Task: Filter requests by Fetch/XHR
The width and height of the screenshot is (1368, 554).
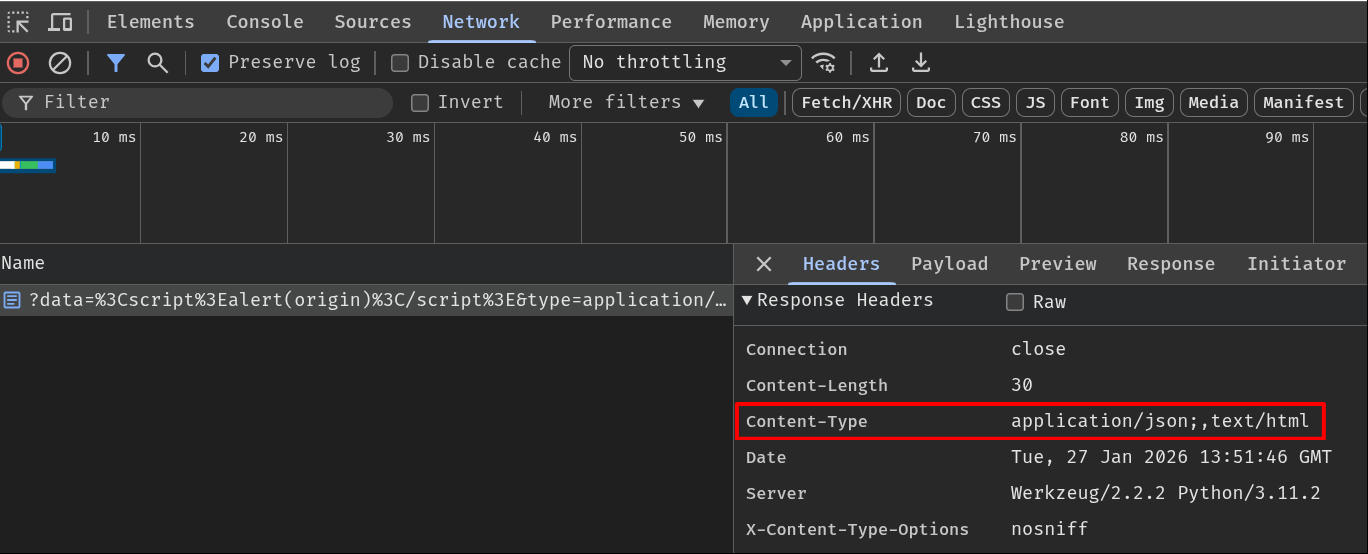Action: pos(846,102)
